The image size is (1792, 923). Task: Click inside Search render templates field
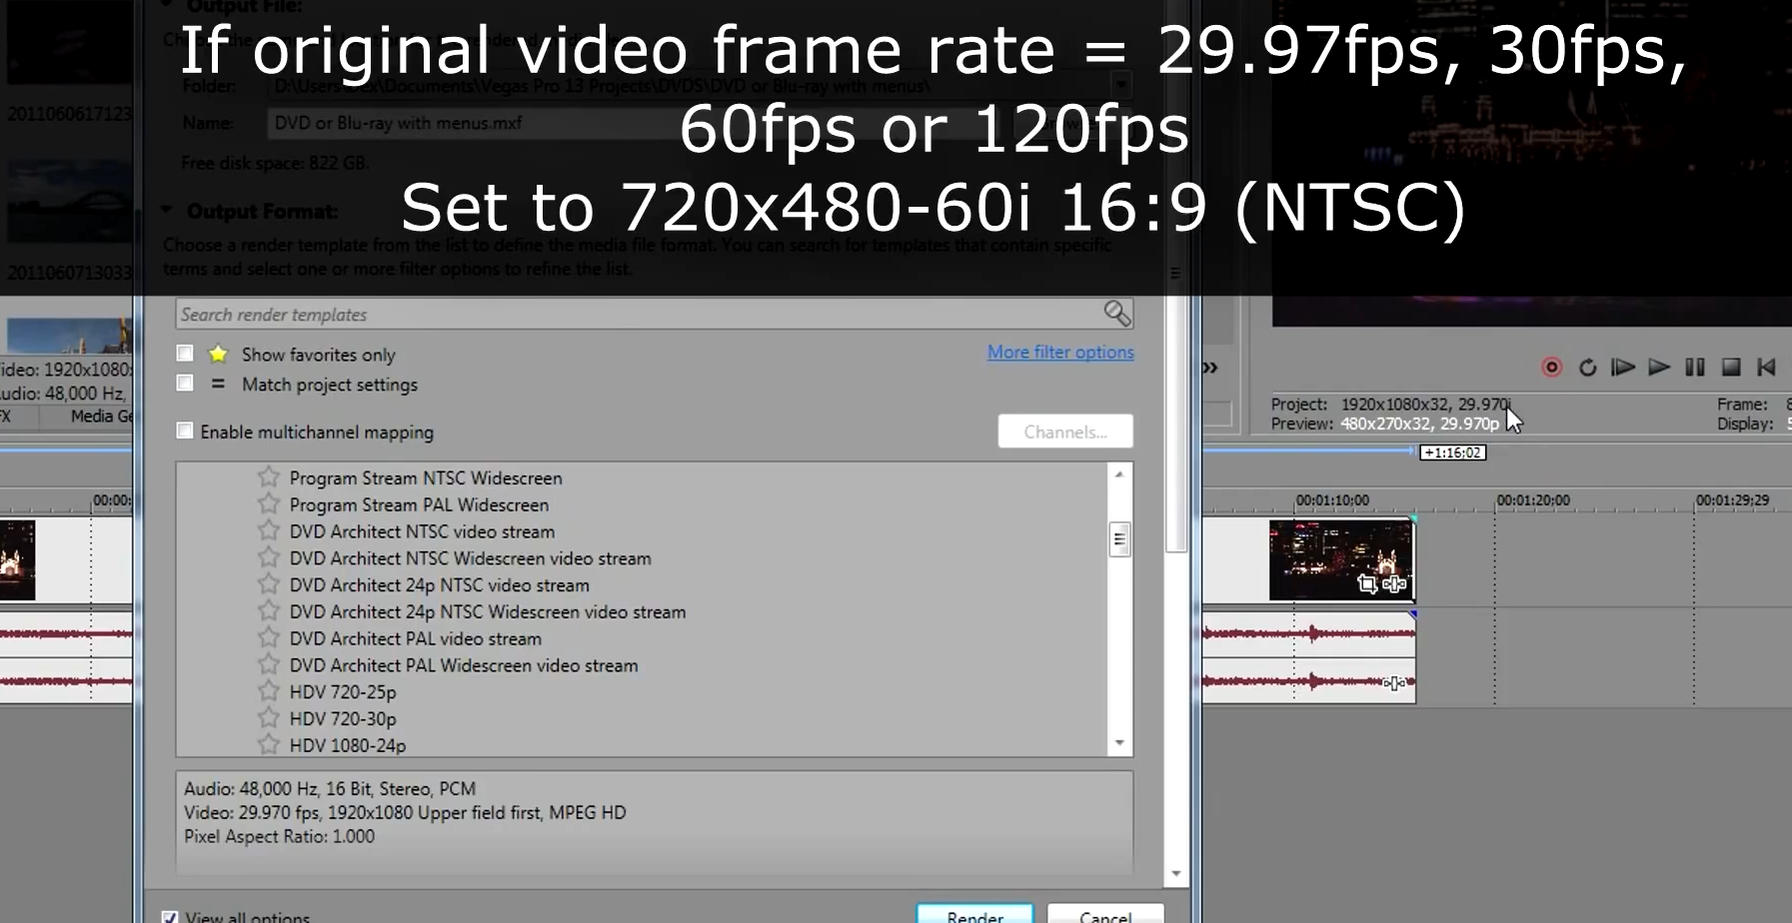click(640, 314)
